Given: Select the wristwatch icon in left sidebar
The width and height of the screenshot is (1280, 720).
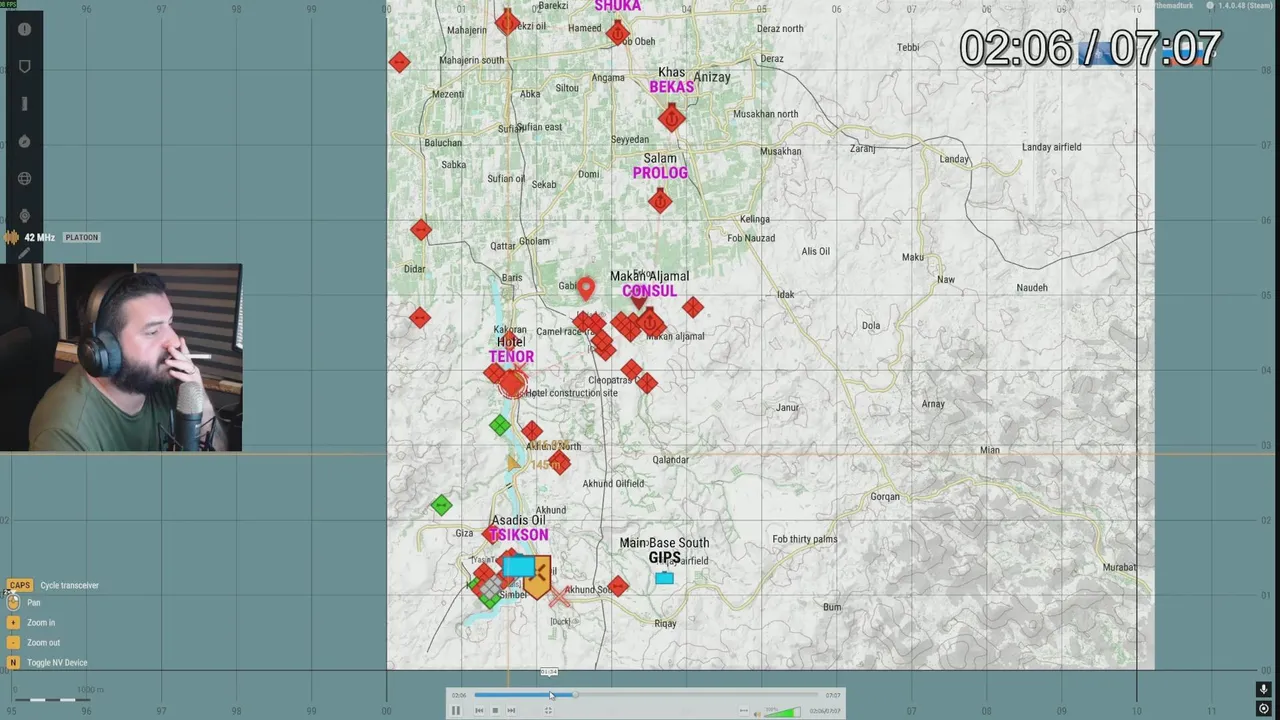Looking at the screenshot, I should click(24, 216).
